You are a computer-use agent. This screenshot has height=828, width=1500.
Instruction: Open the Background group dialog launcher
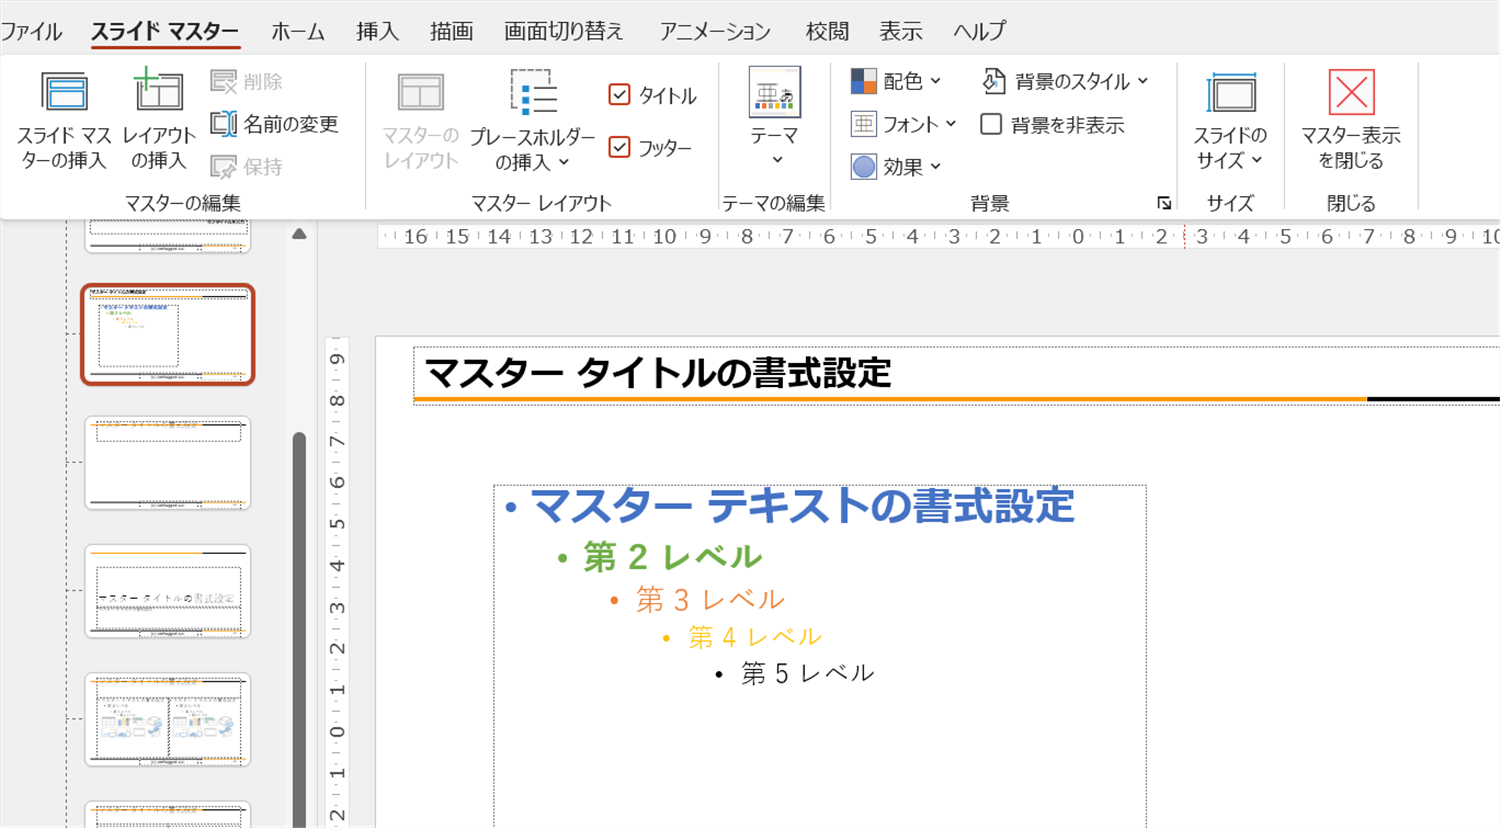[x=1164, y=203]
